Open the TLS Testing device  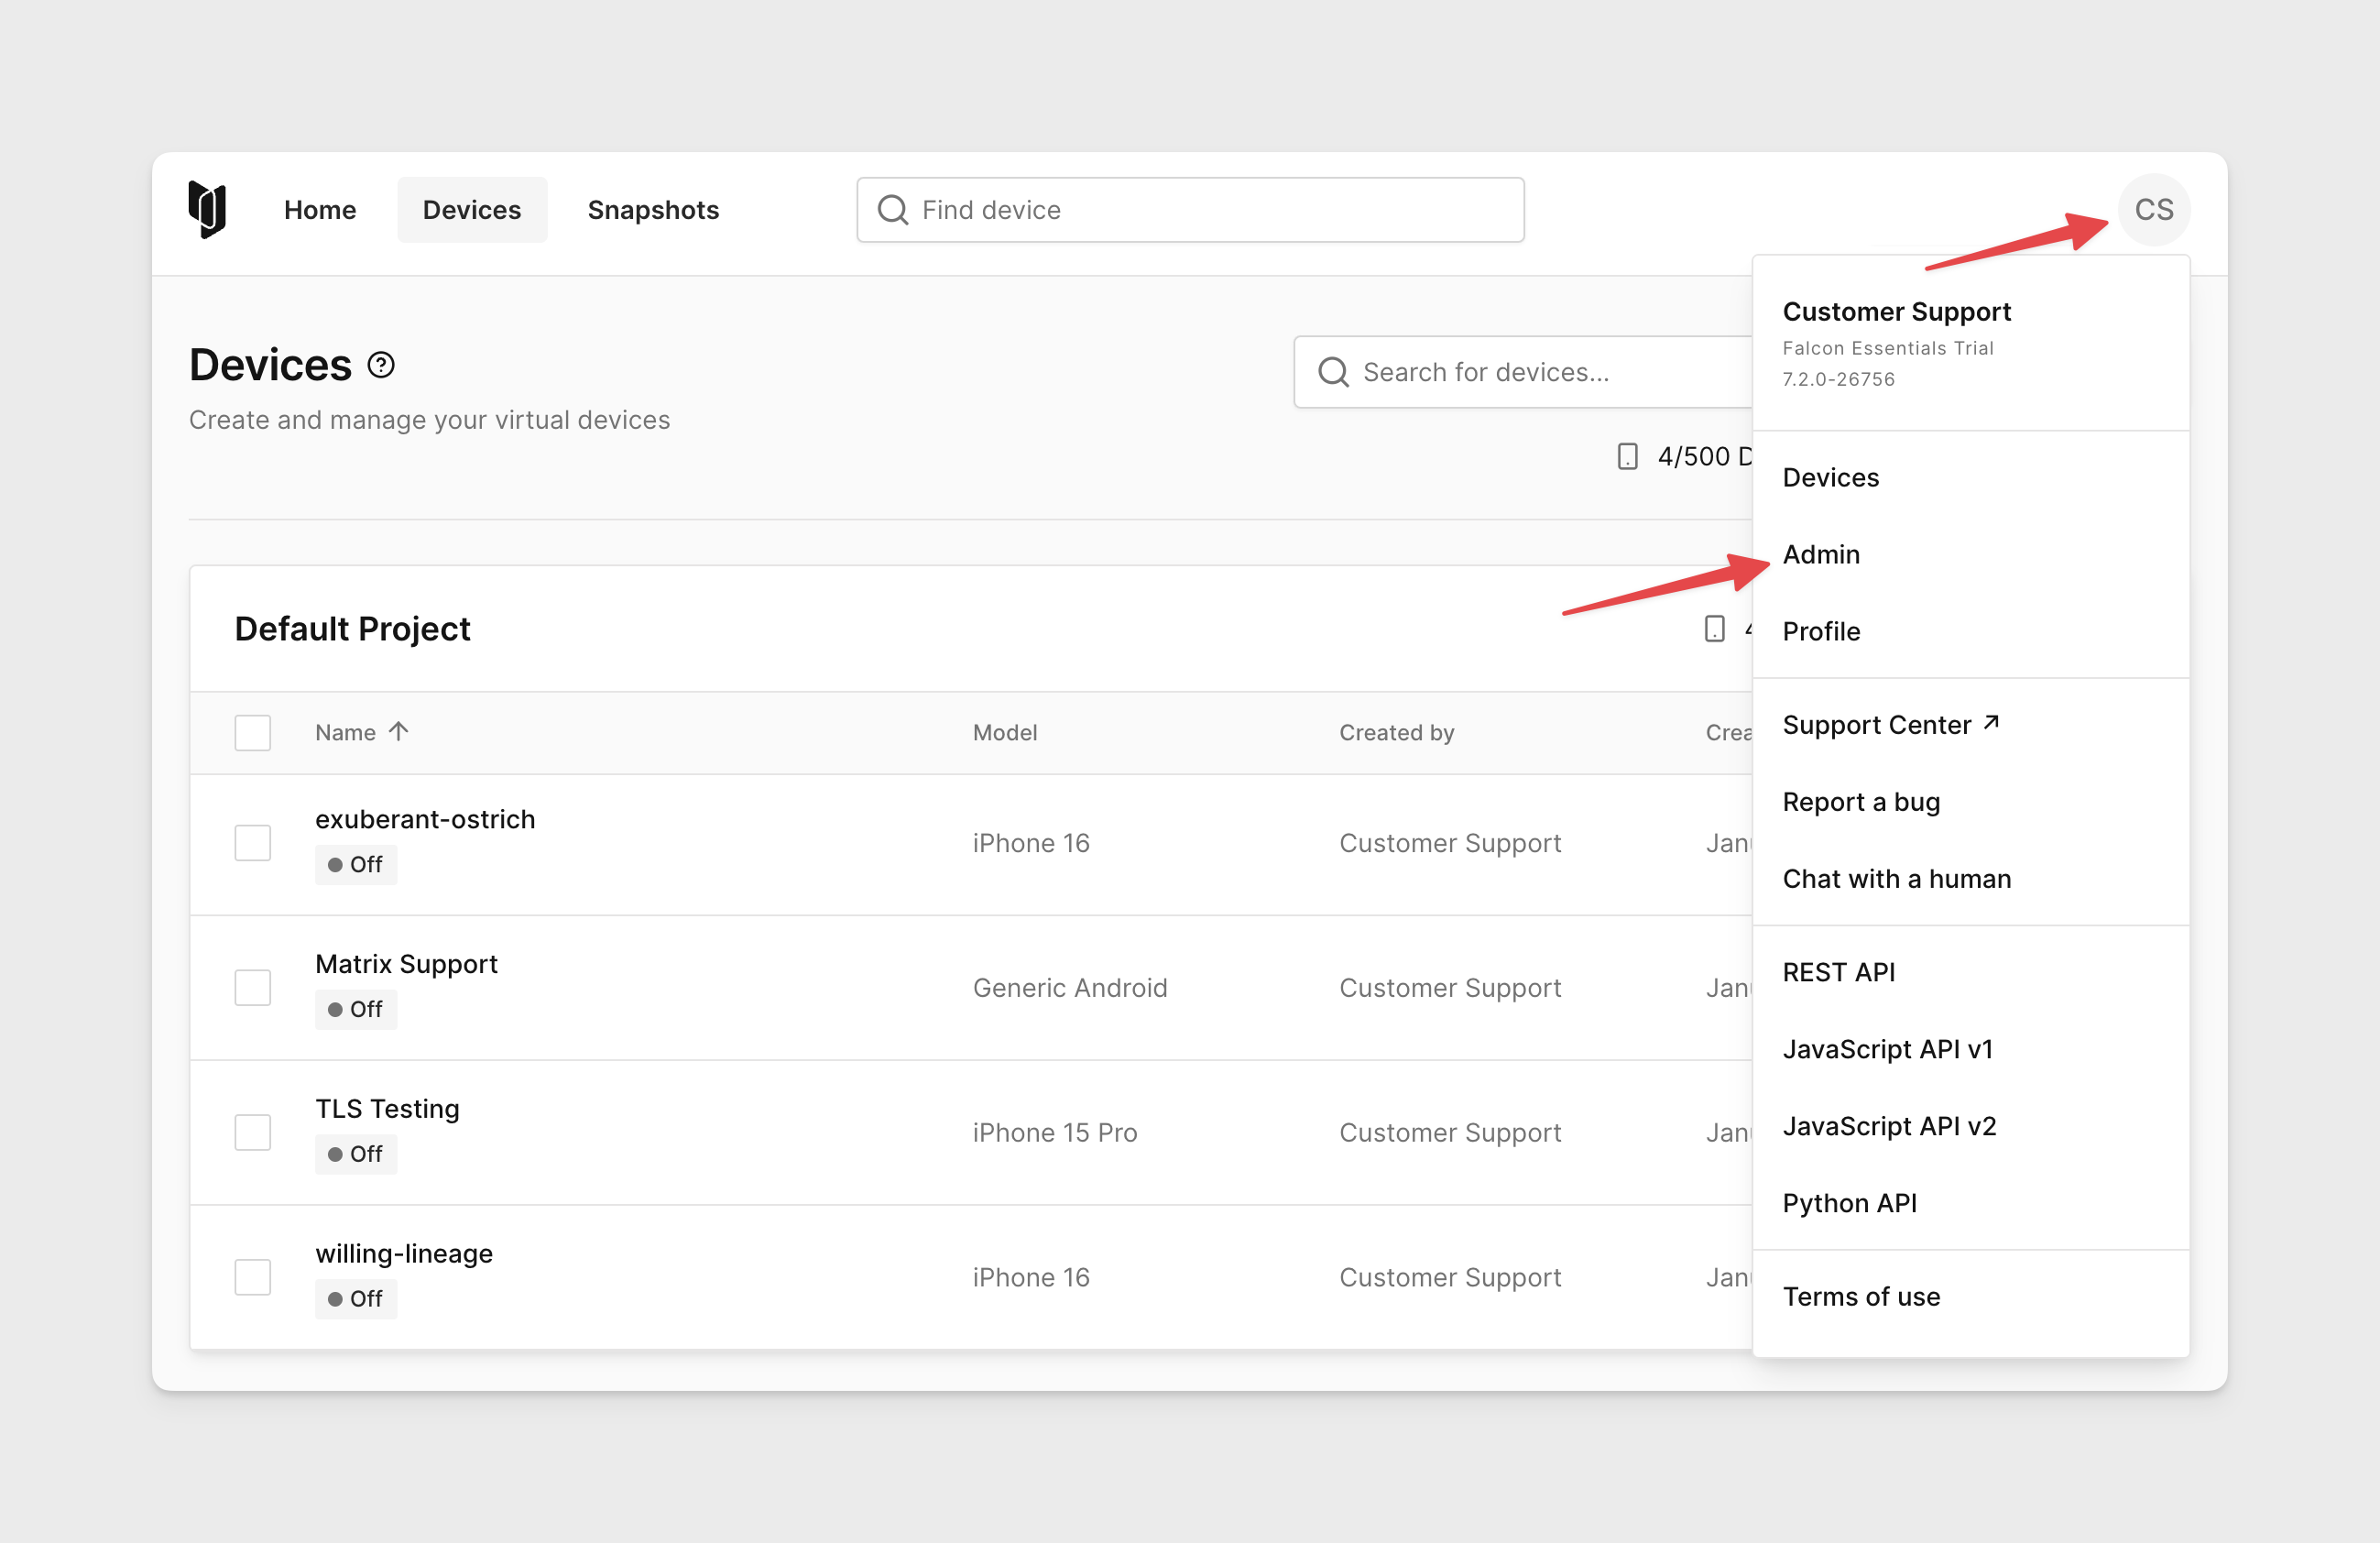tap(387, 1109)
